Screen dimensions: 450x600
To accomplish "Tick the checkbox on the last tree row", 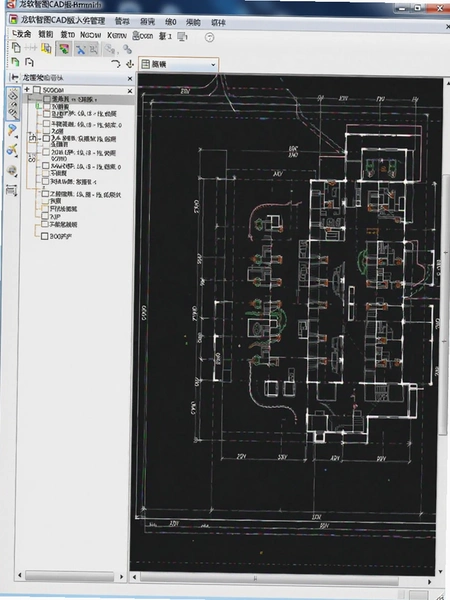I will click(x=44, y=236).
